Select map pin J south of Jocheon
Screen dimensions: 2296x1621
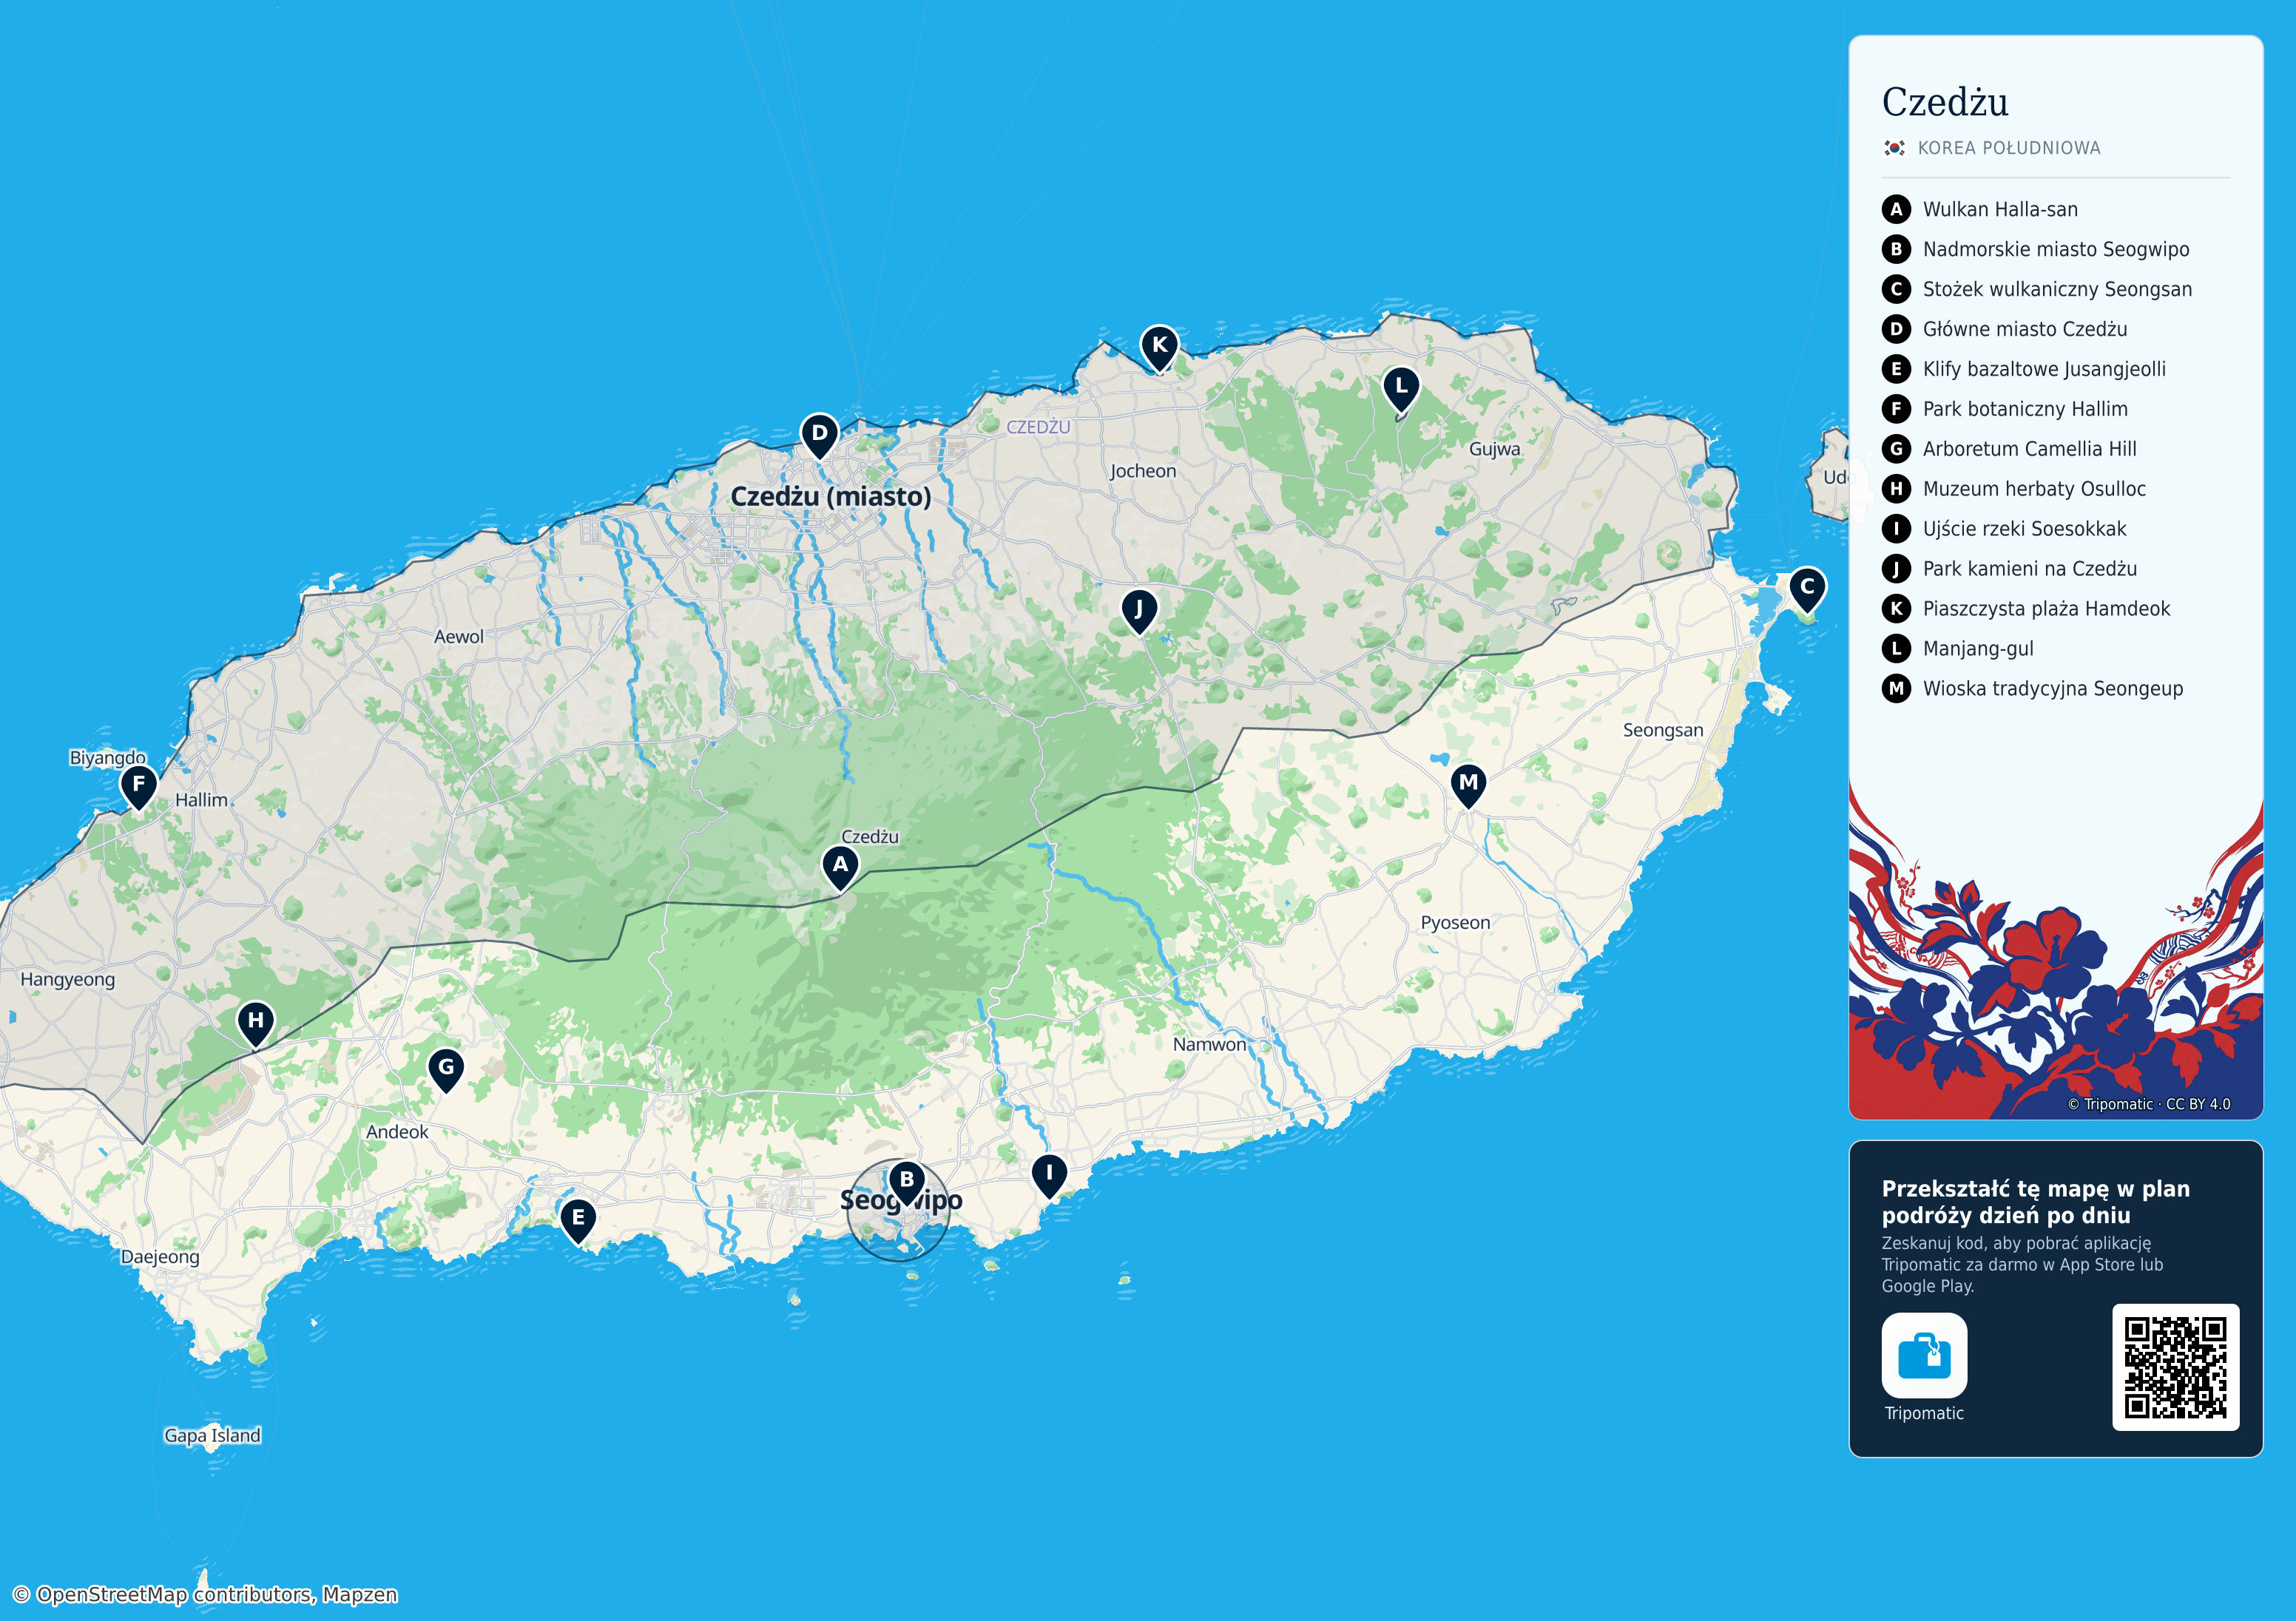tap(1138, 611)
